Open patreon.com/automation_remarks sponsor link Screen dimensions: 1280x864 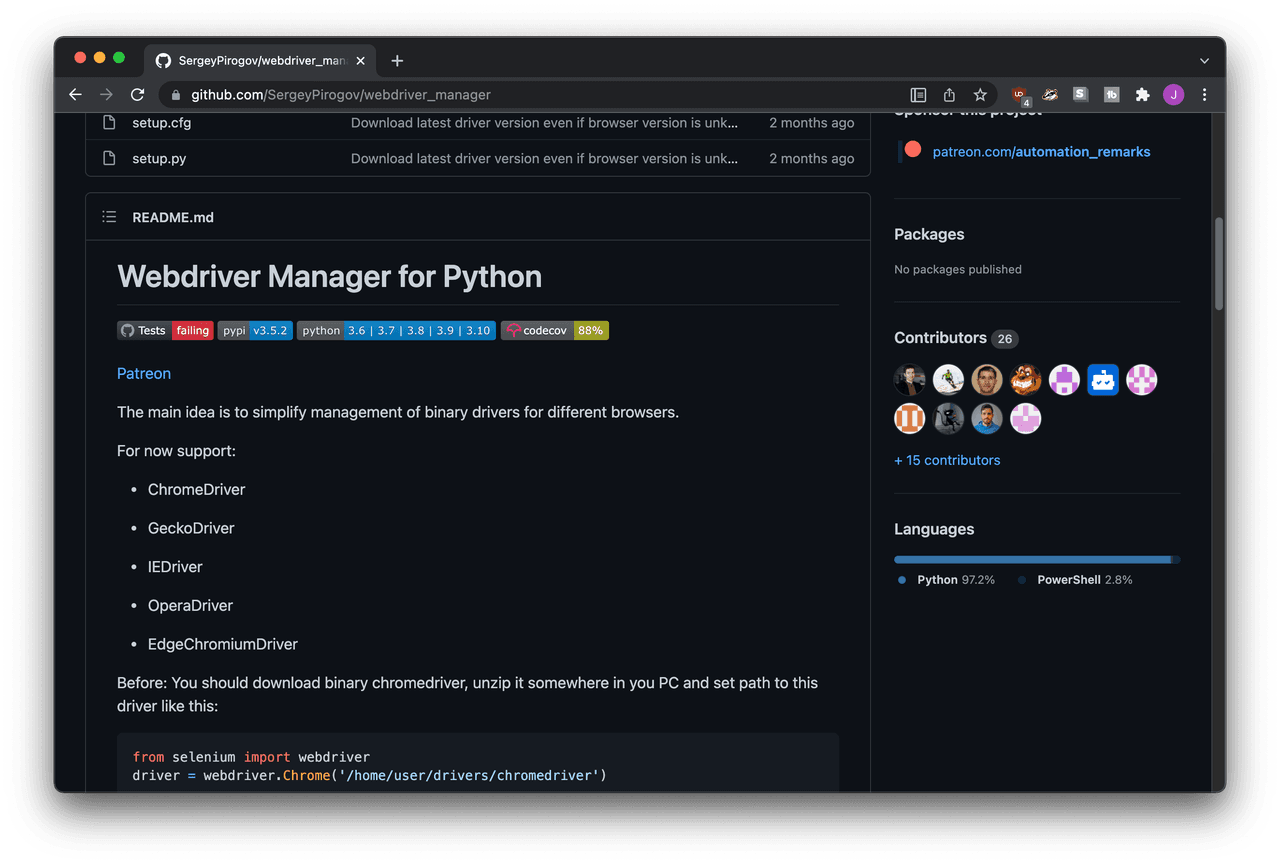click(x=1041, y=152)
